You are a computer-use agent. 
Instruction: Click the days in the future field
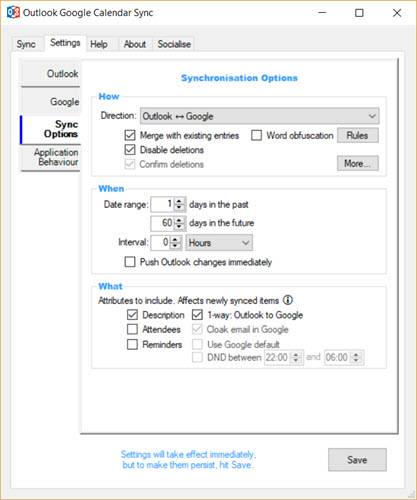[163, 223]
